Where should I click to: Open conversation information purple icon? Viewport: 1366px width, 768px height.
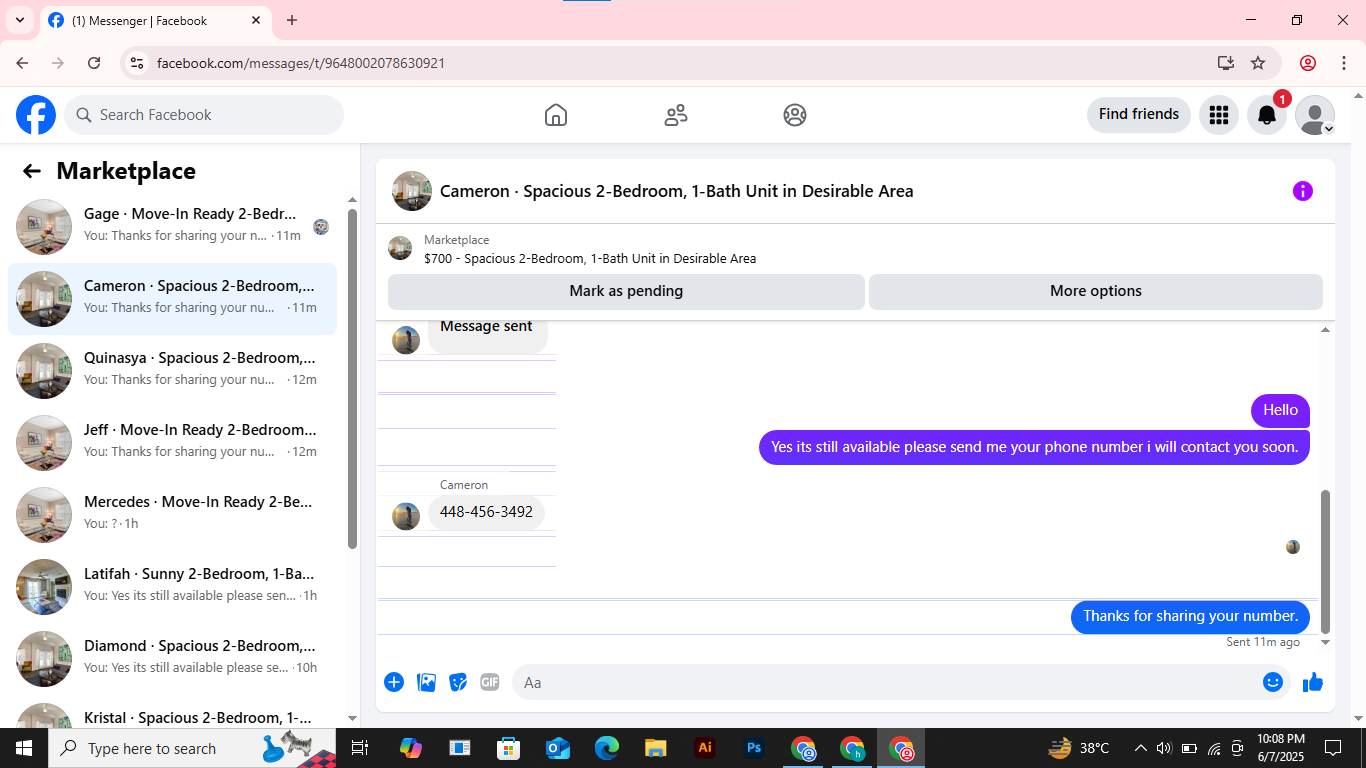pos(1302,191)
